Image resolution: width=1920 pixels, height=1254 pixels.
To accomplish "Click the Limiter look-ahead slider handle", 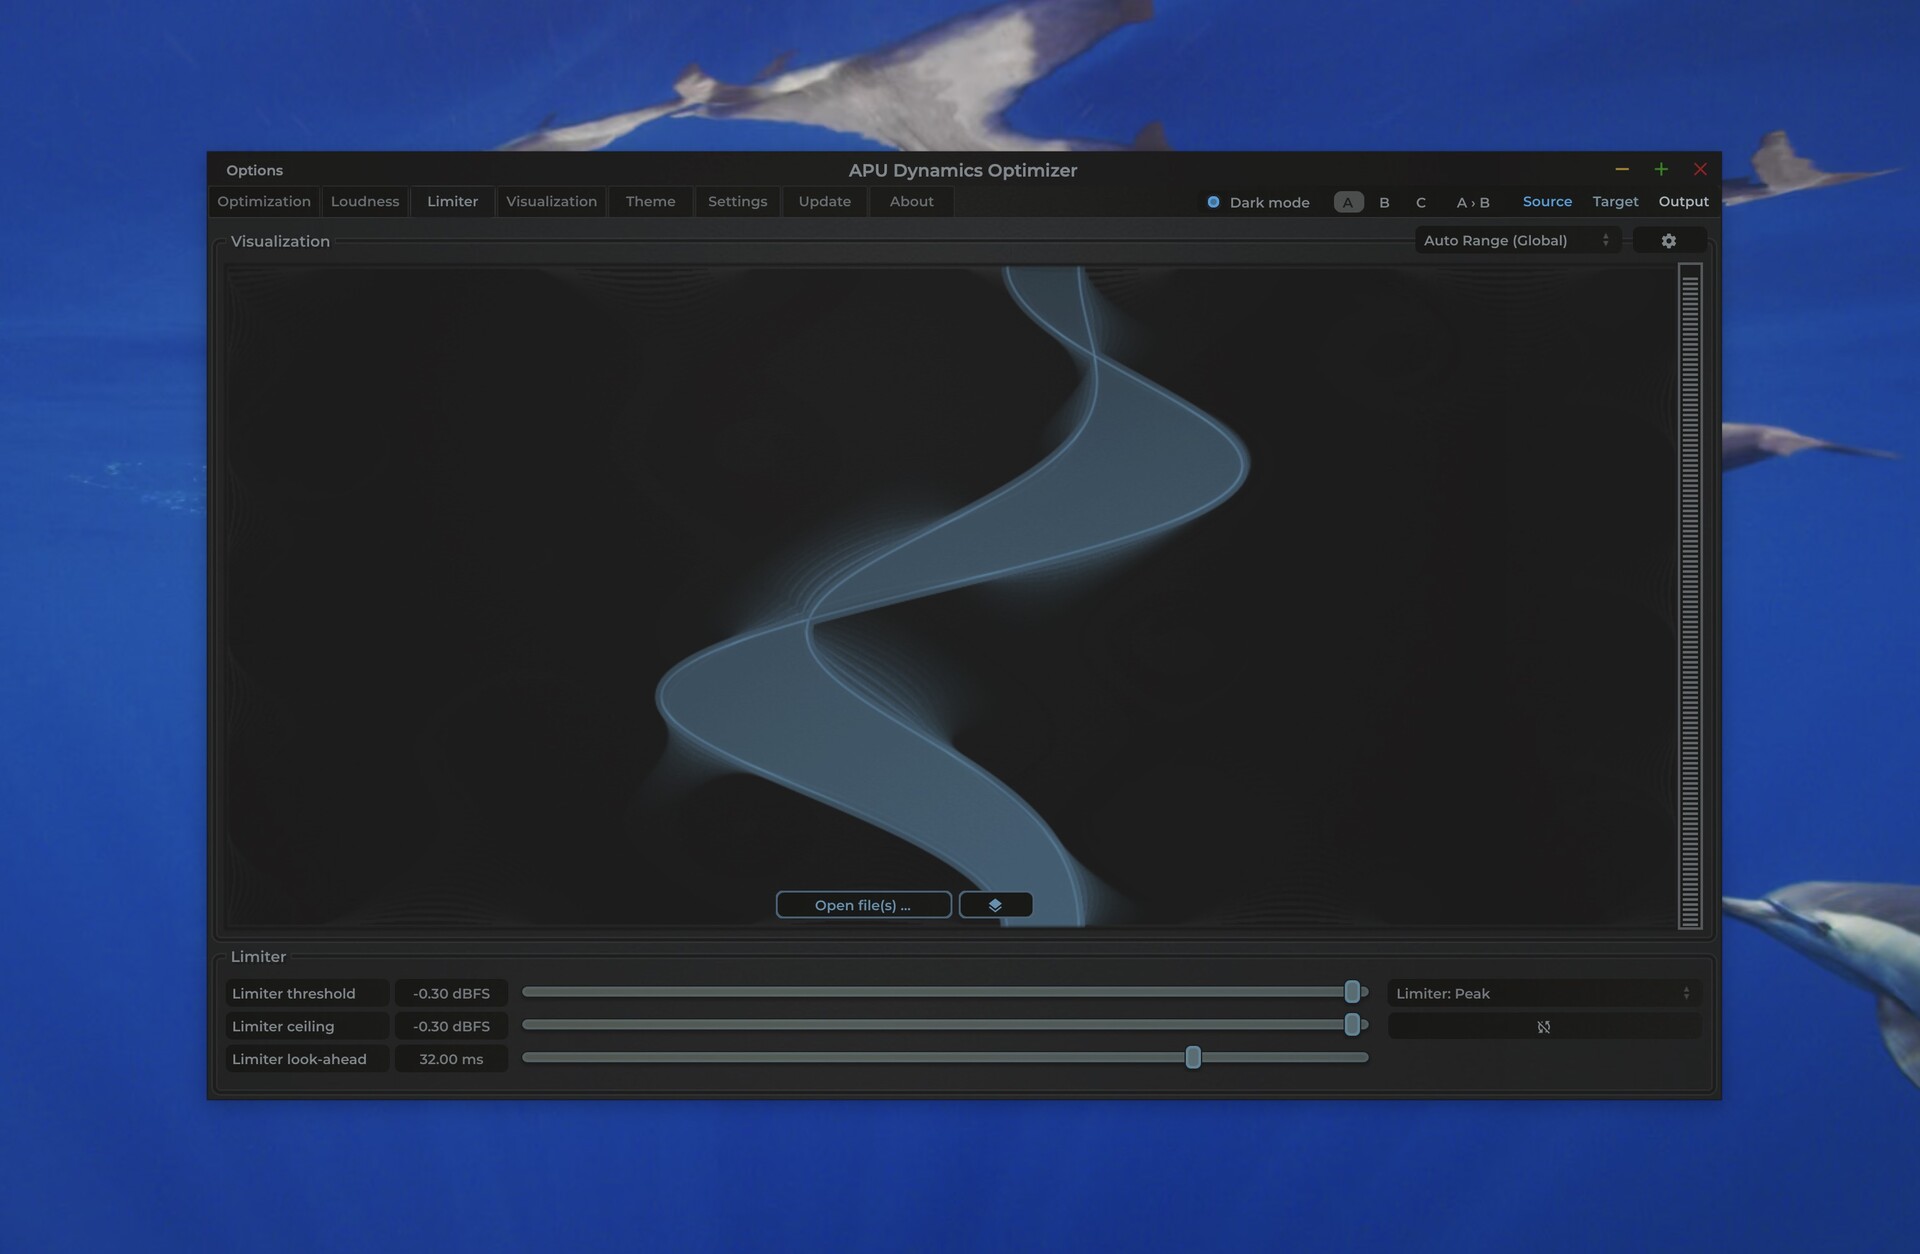I will [x=1193, y=1057].
